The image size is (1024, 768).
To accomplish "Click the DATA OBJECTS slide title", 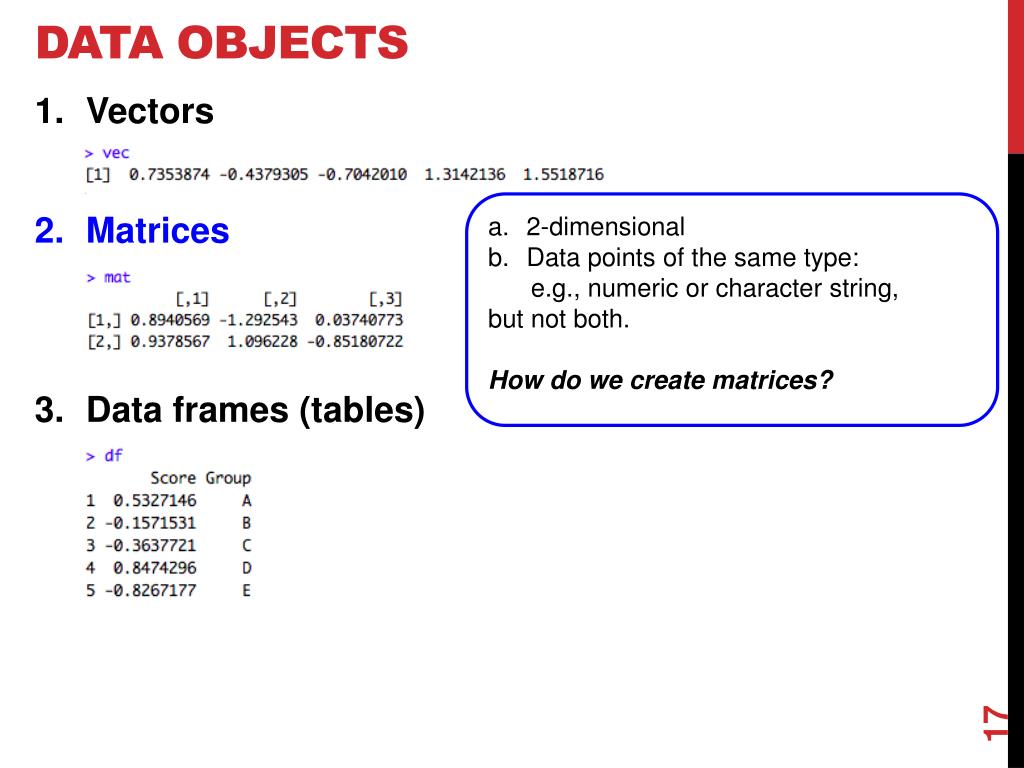I will 222,42.
